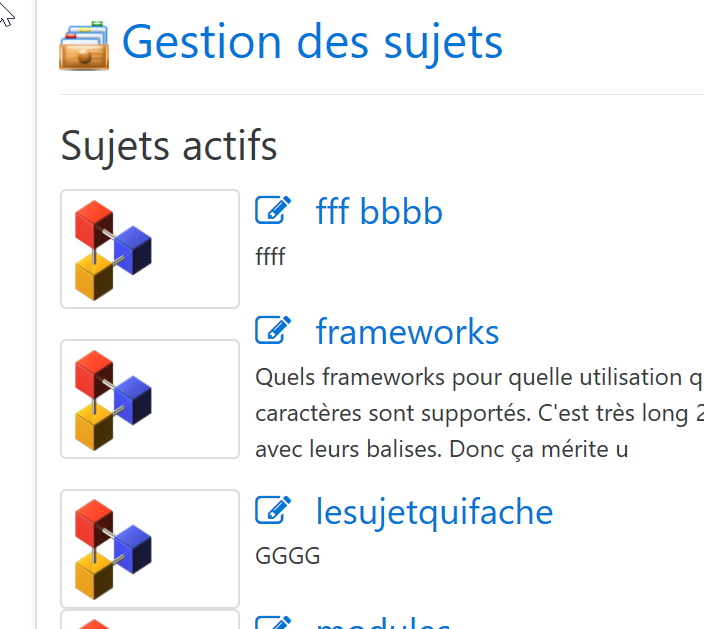Select the cubes thumbnail for lesujetquifache

tap(150, 549)
